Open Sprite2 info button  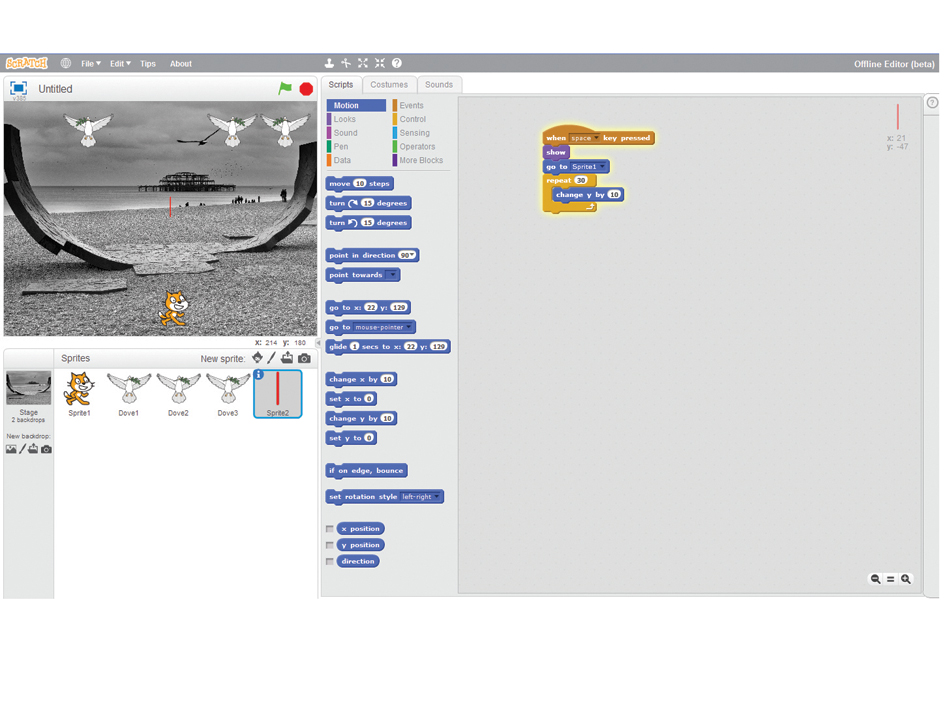(x=259, y=374)
